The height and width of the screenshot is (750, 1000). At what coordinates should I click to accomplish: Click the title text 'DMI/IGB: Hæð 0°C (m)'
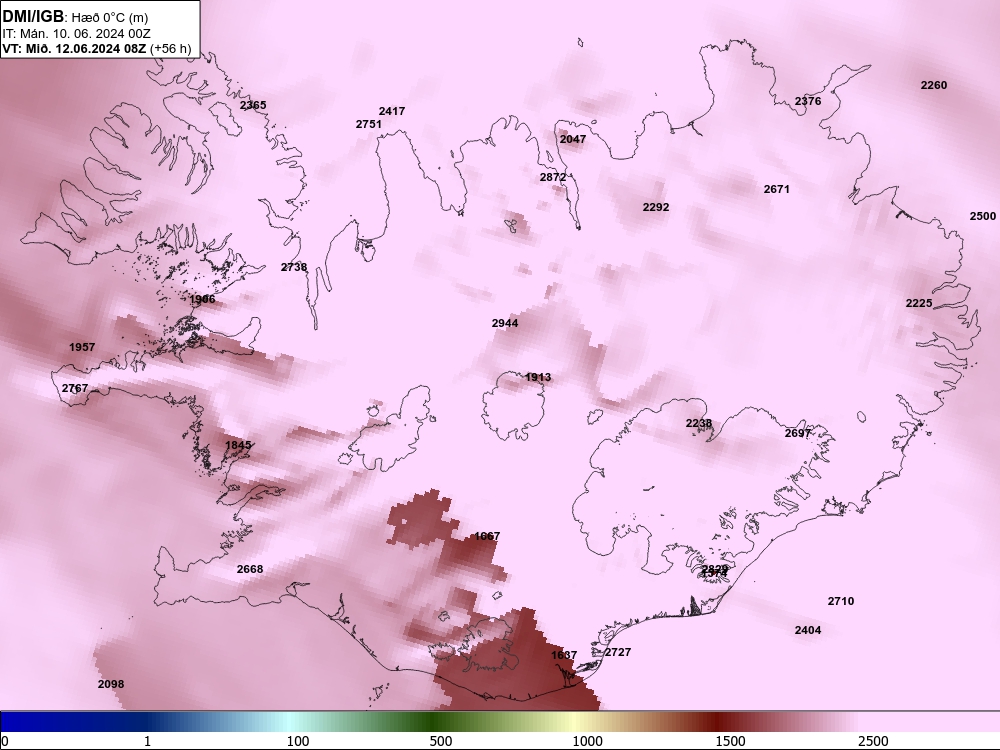coord(75,17)
